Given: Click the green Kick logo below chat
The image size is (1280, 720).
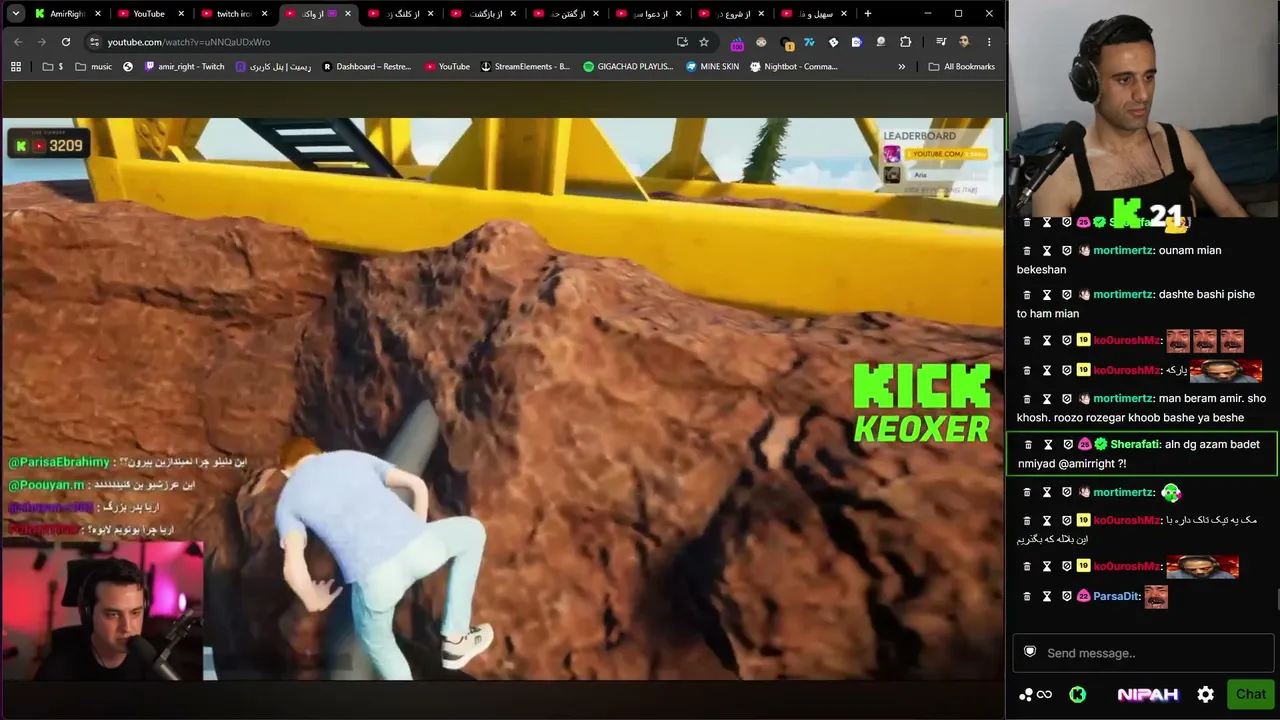Looking at the screenshot, I should [x=1077, y=695].
